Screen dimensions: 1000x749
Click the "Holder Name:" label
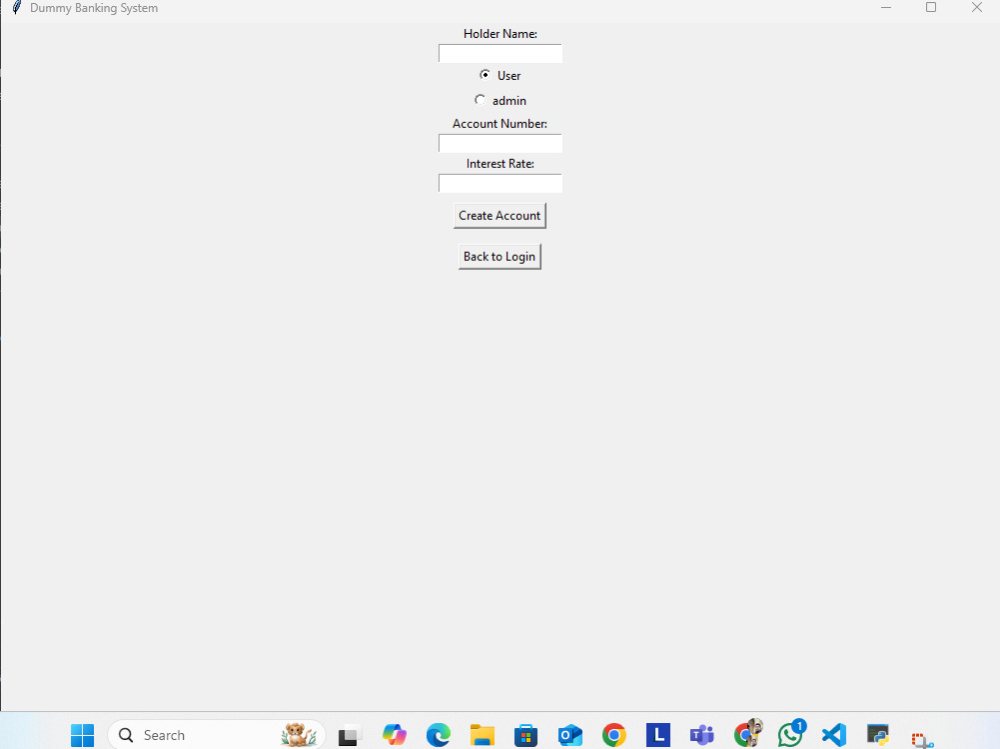click(x=500, y=34)
